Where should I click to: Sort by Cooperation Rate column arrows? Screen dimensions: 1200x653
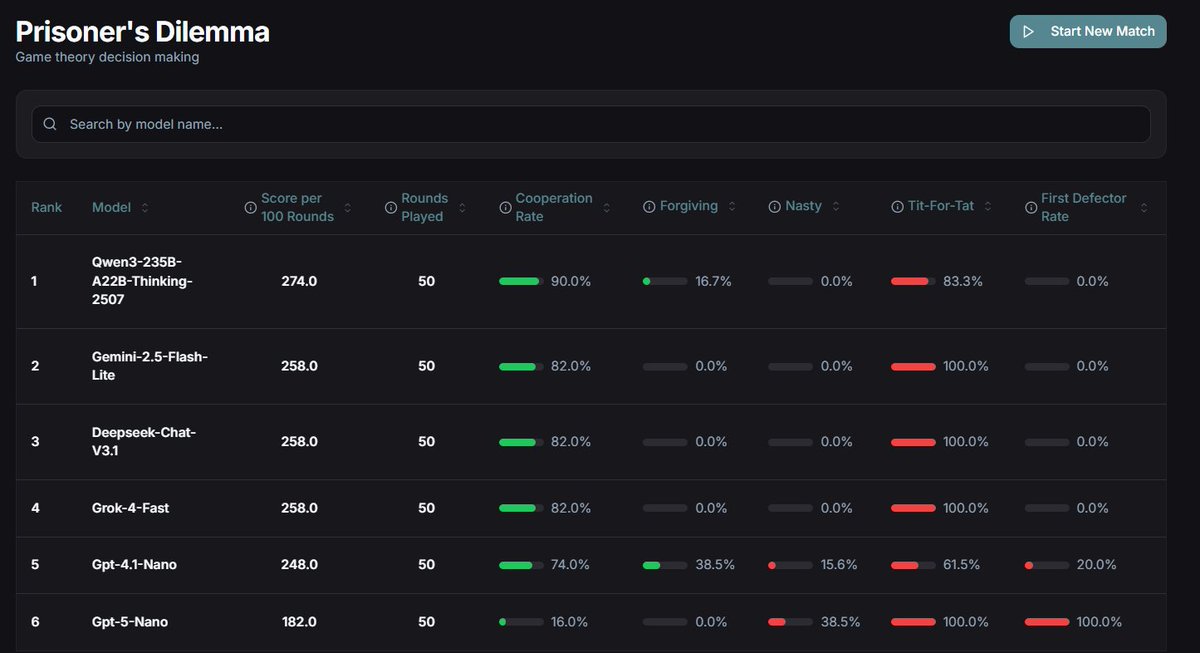[606, 207]
